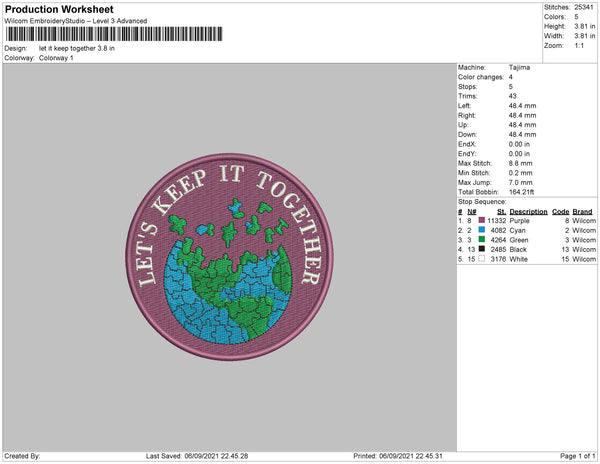Click the Black color swatch in stop sequence

[482, 249]
